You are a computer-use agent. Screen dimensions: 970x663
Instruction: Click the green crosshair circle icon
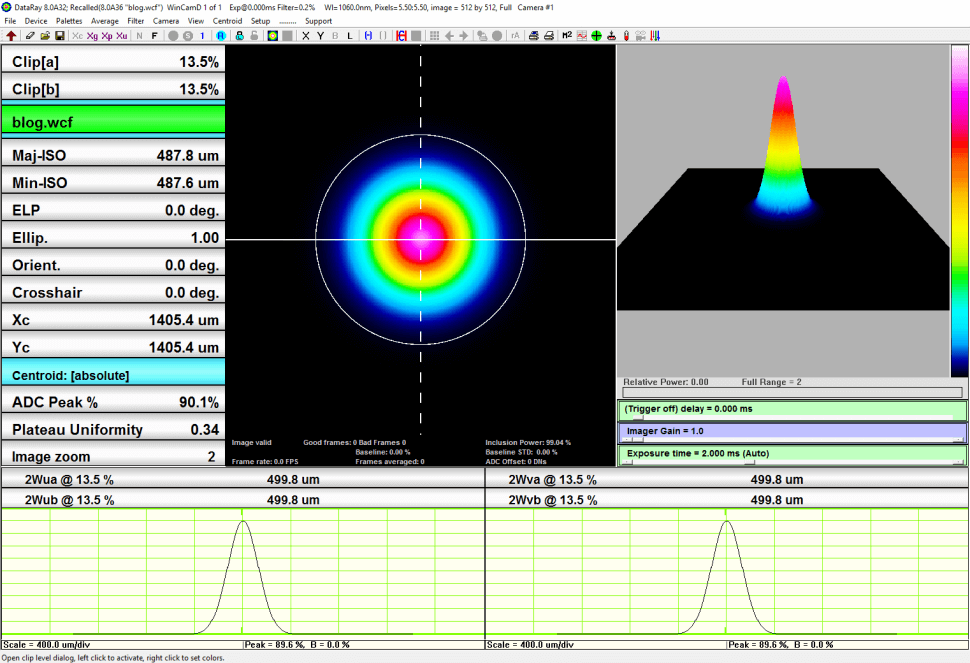click(x=596, y=36)
